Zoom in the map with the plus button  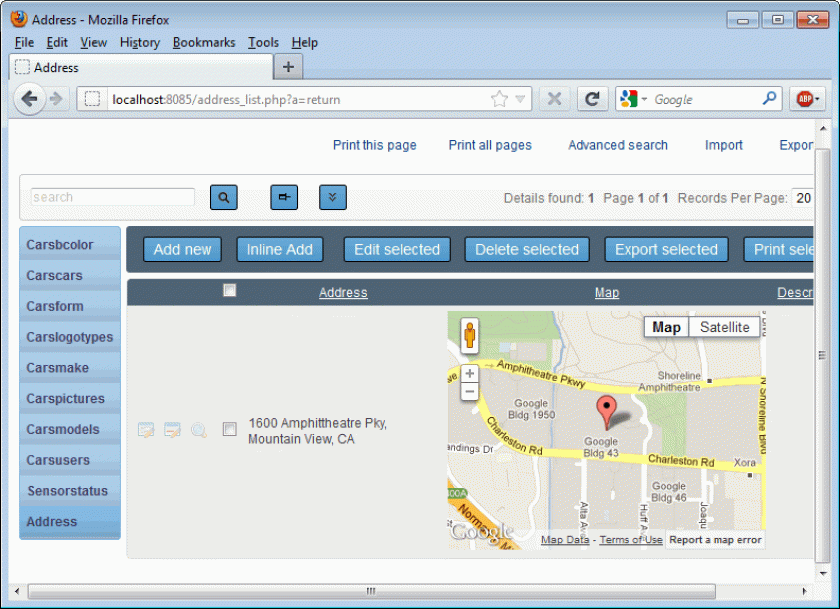(x=469, y=373)
